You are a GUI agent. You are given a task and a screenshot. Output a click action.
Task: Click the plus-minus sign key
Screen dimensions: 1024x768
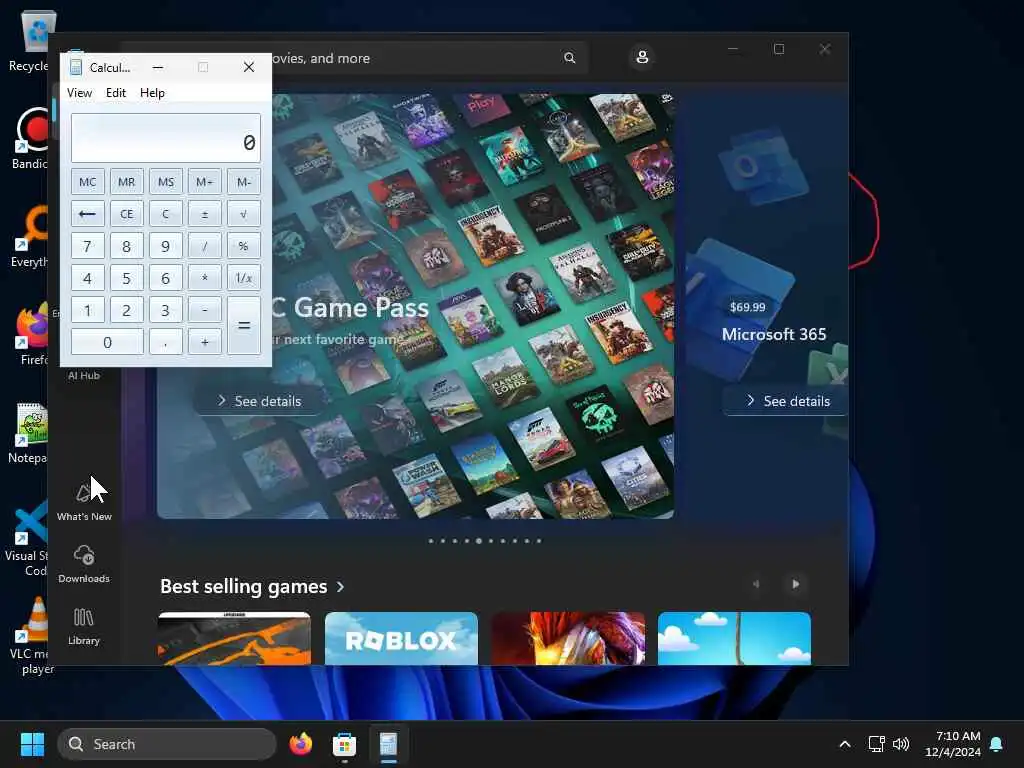204,214
